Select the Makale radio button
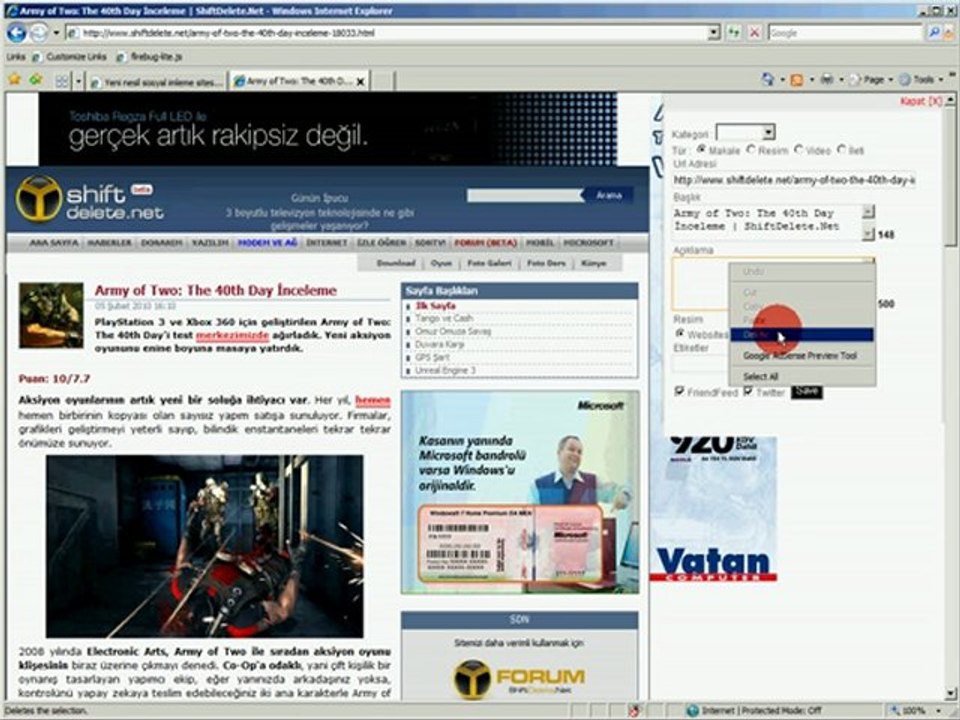The image size is (960, 720). (702, 149)
